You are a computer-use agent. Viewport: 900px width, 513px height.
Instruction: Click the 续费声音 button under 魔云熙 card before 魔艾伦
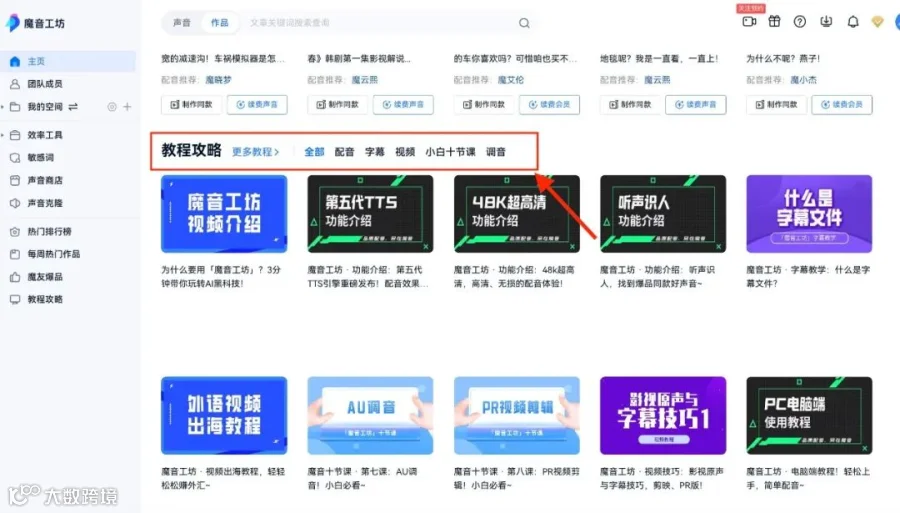point(403,104)
